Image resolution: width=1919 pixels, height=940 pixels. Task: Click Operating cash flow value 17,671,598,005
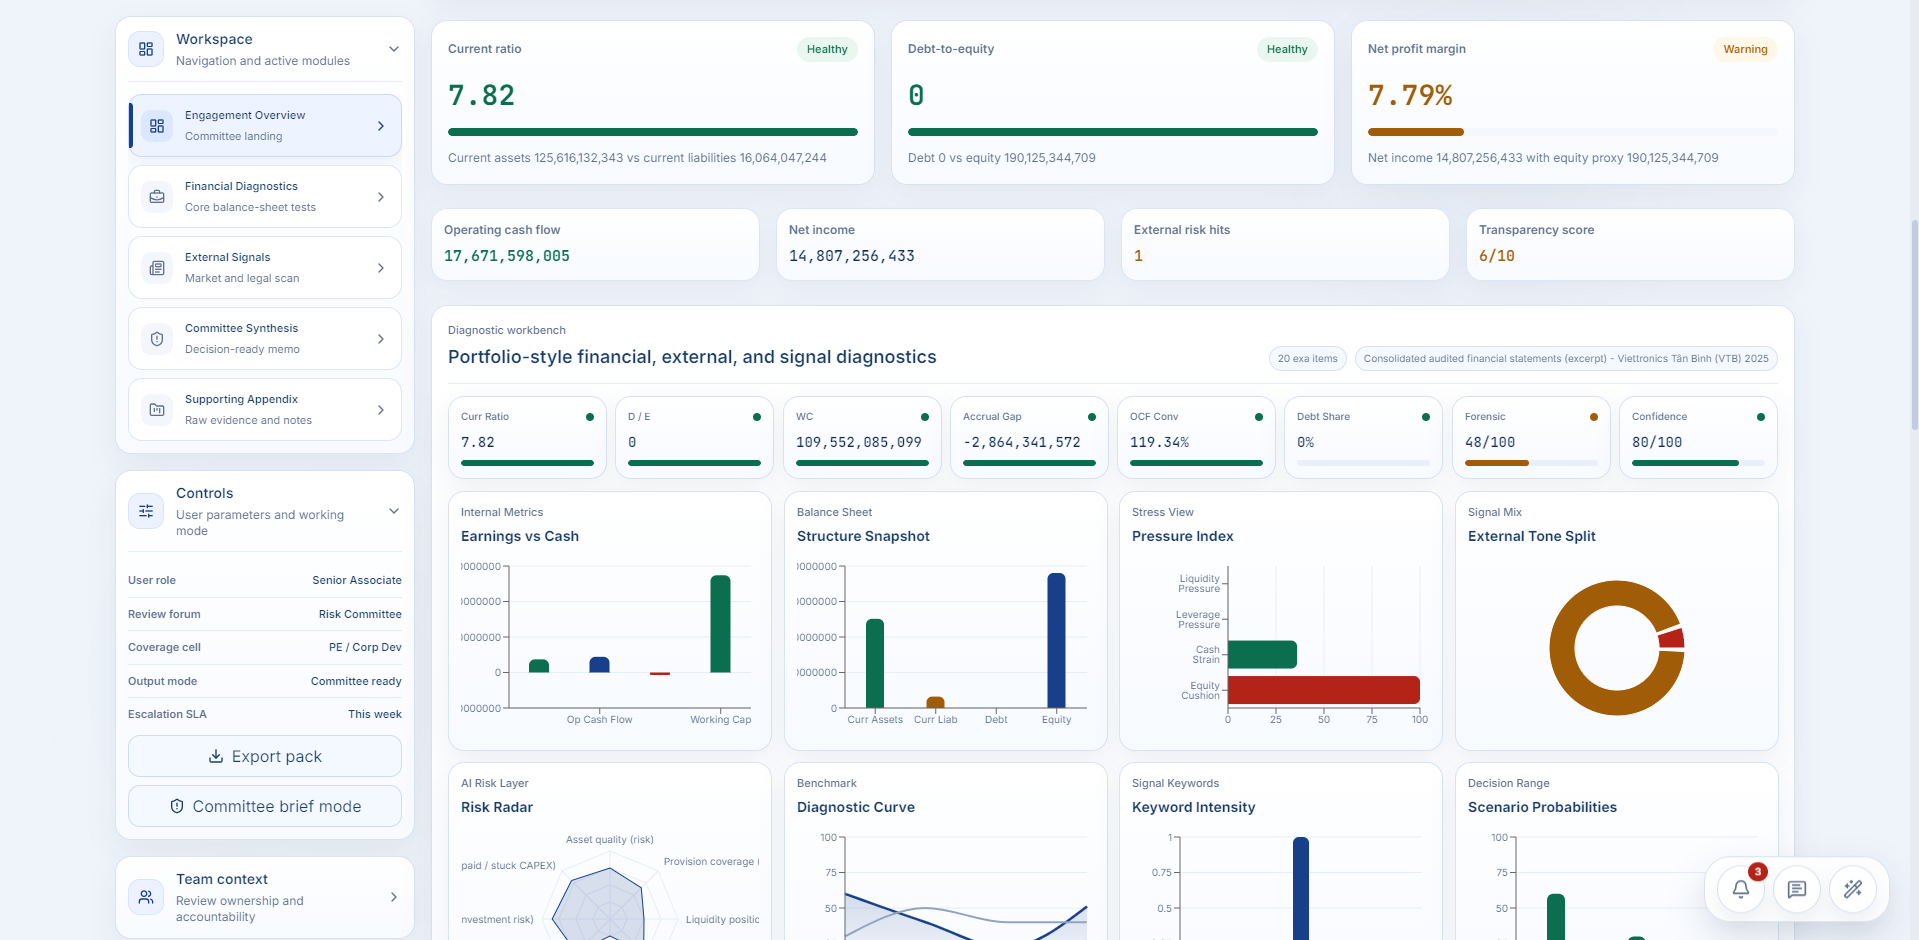click(x=507, y=256)
